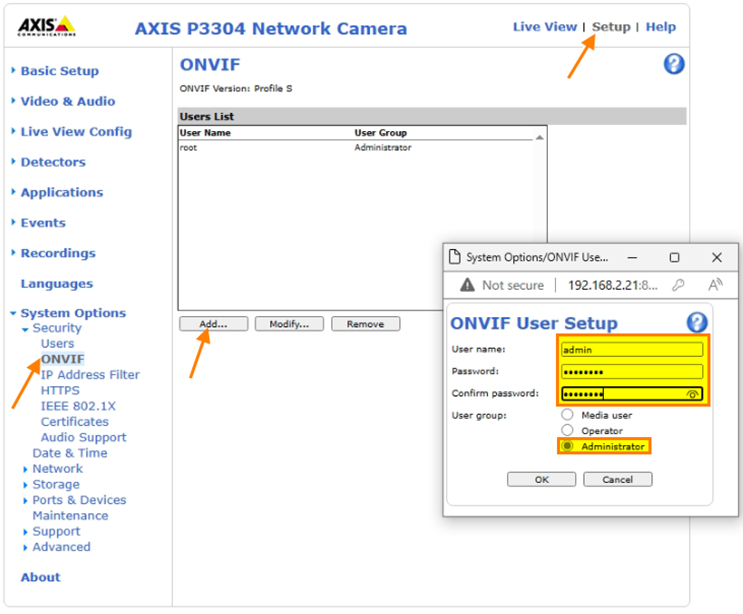Open the Users security page
743x614 pixels.
click(57, 343)
